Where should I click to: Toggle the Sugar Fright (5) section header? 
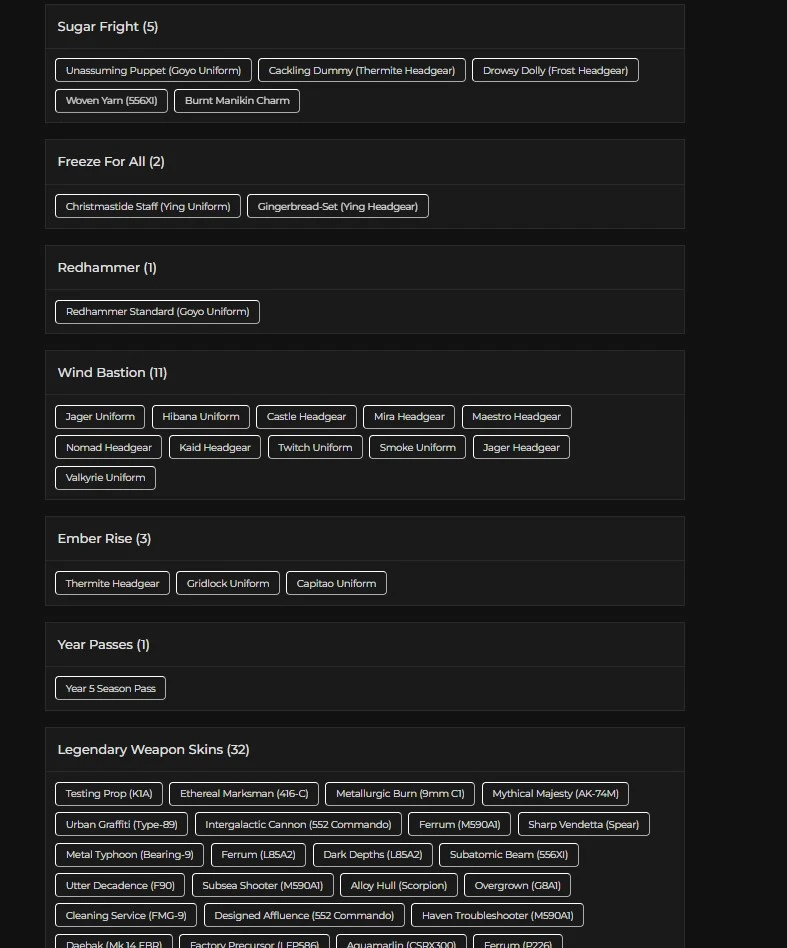(107, 27)
